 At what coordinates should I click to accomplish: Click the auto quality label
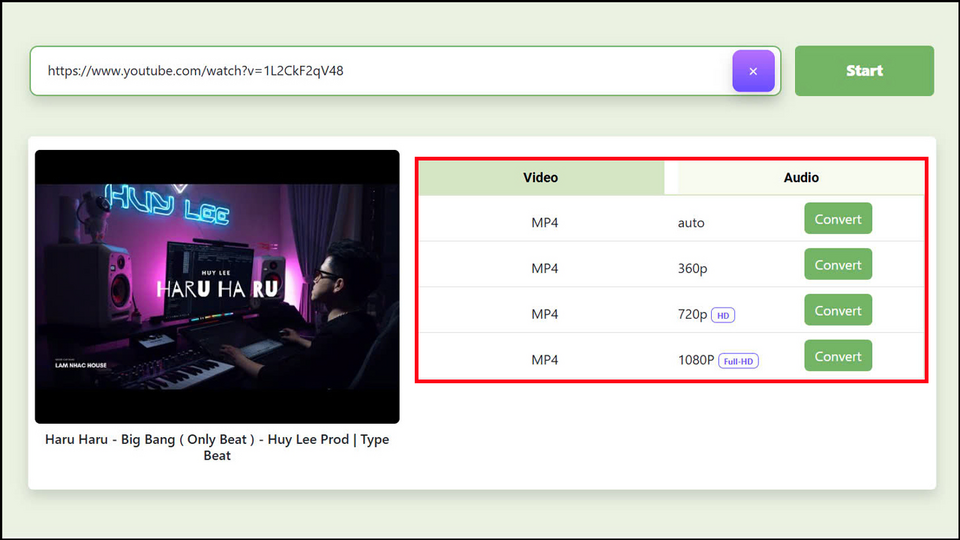pos(691,223)
